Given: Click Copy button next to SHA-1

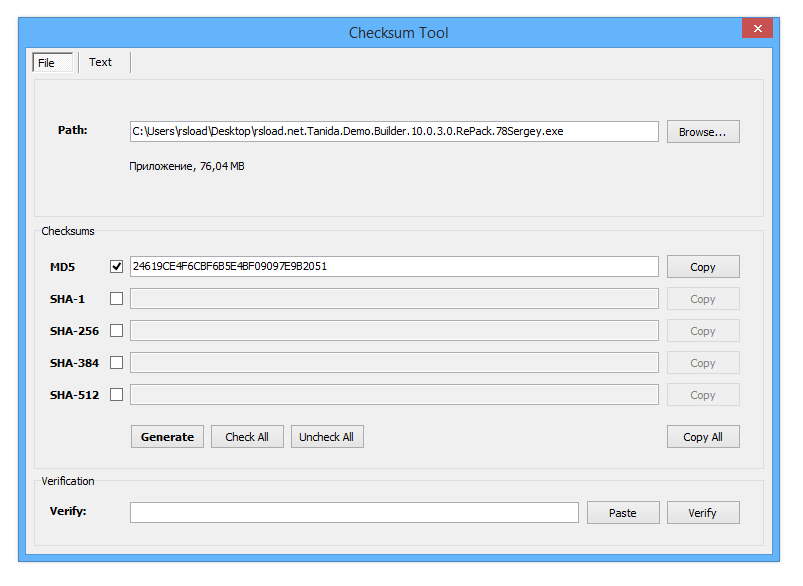Looking at the screenshot, I should coord(703,299).
